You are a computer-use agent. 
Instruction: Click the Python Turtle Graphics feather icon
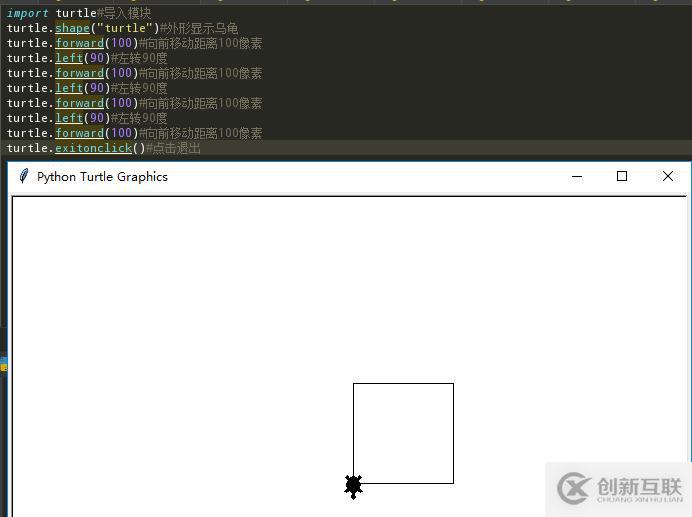24,176
